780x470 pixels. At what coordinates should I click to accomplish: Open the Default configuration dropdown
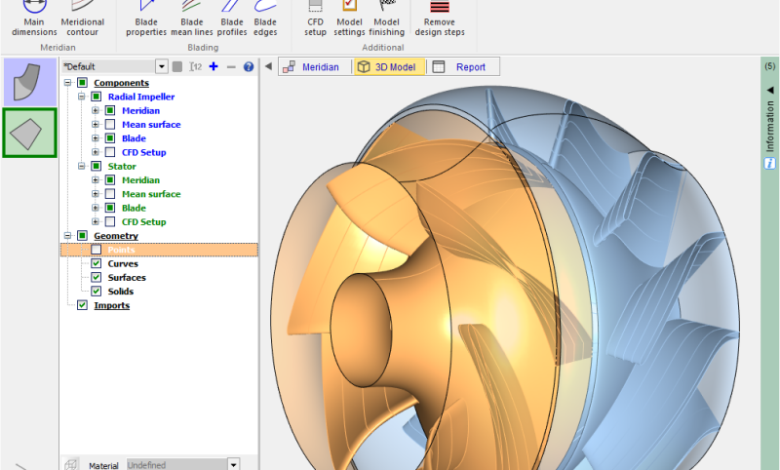coord(161,67)
